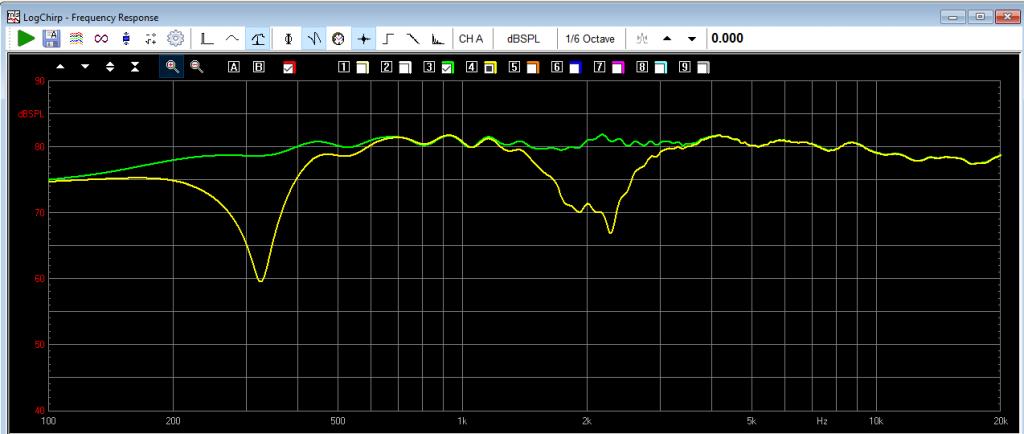The image size is (1024, 434).
Task: Toggle the white trace 2 checkbox
Action: 406,67
